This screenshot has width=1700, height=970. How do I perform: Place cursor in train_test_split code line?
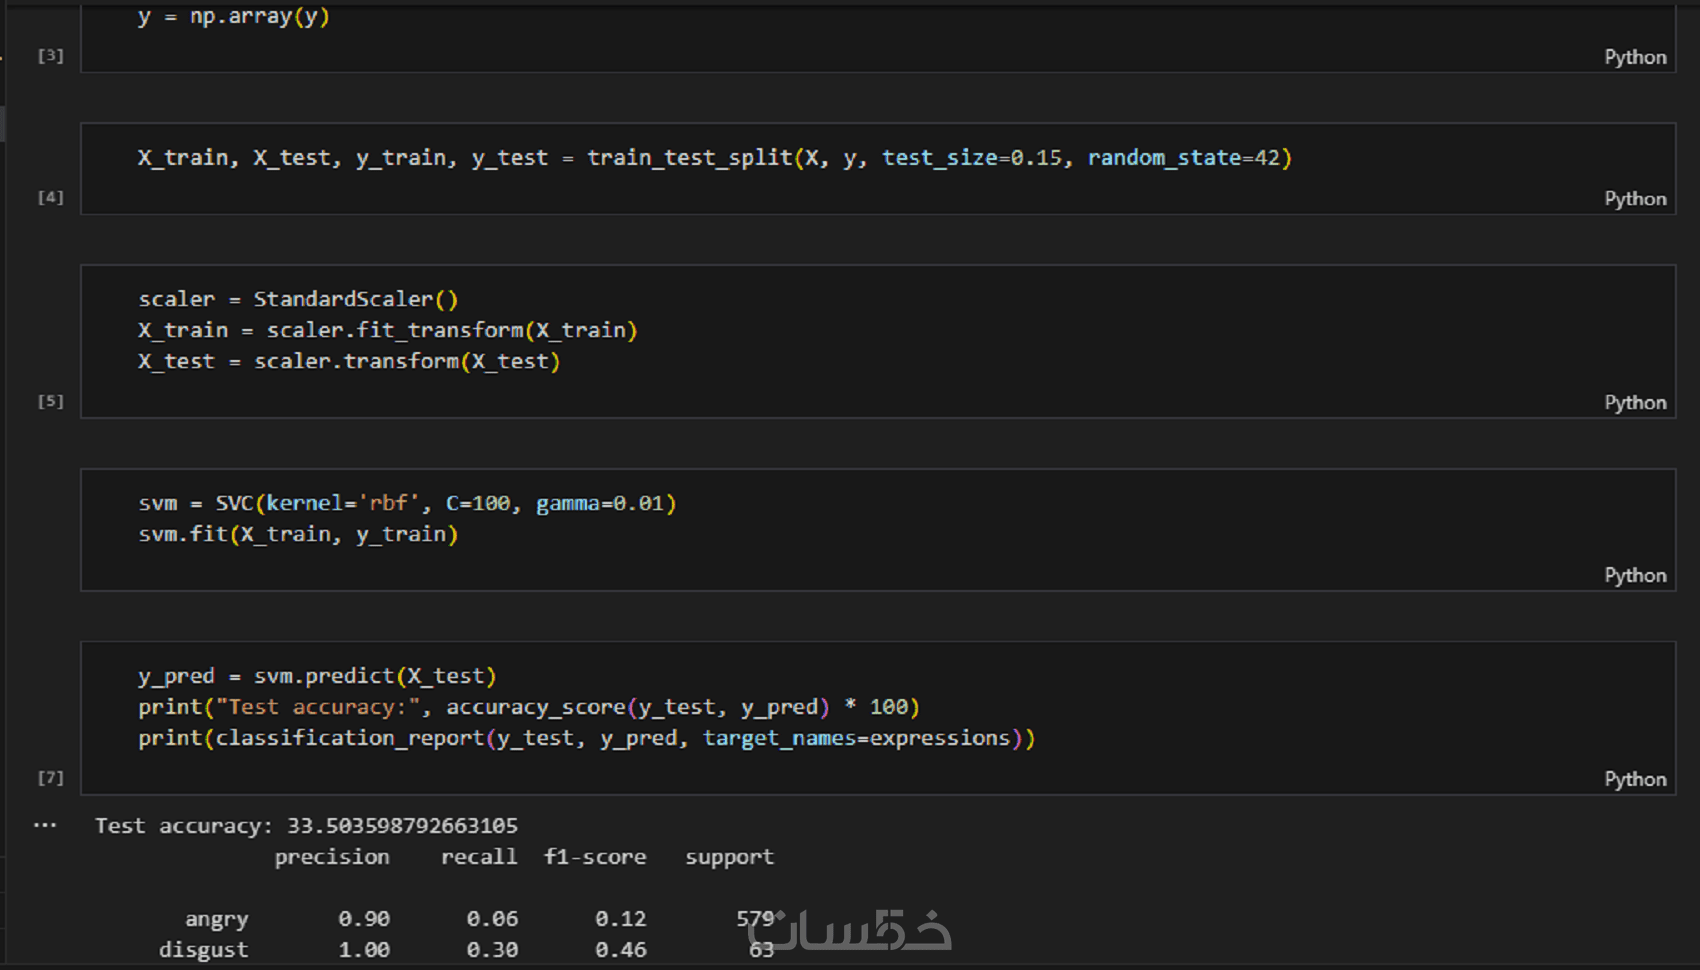[x=714, y=158]
